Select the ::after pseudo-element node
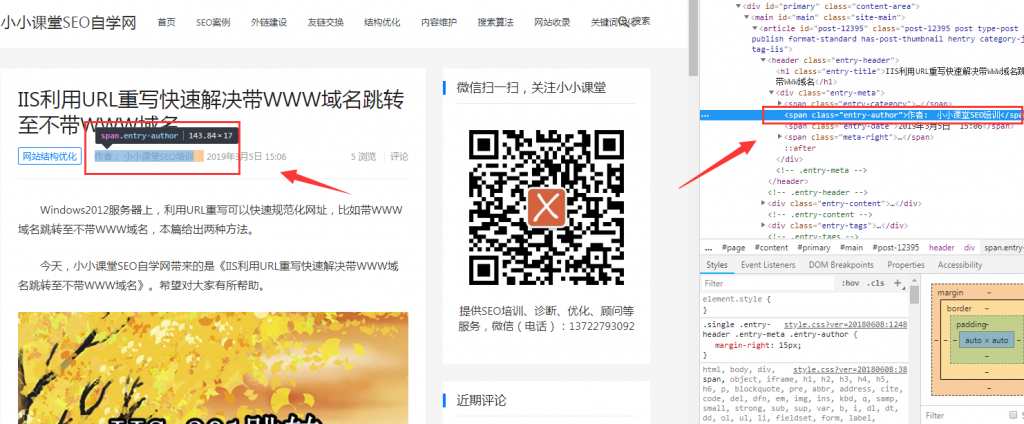The height and width of the screenshot is (424, 1024). point(800,148)
